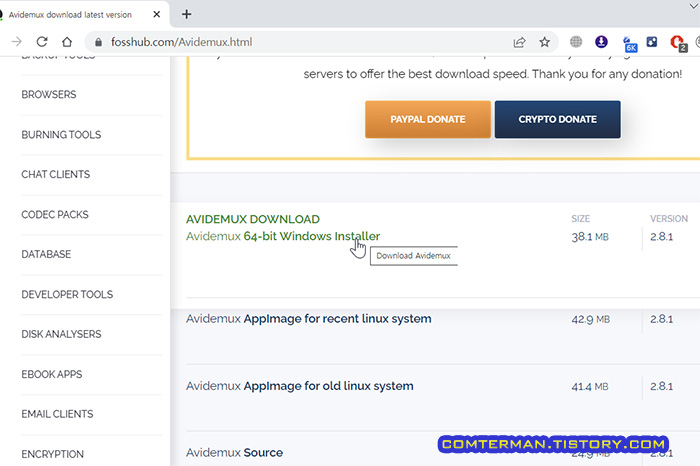Download Avidemux 64-bit Windows Installer
The height and width of the screenshot is (466, 700).
pos(283,236)
